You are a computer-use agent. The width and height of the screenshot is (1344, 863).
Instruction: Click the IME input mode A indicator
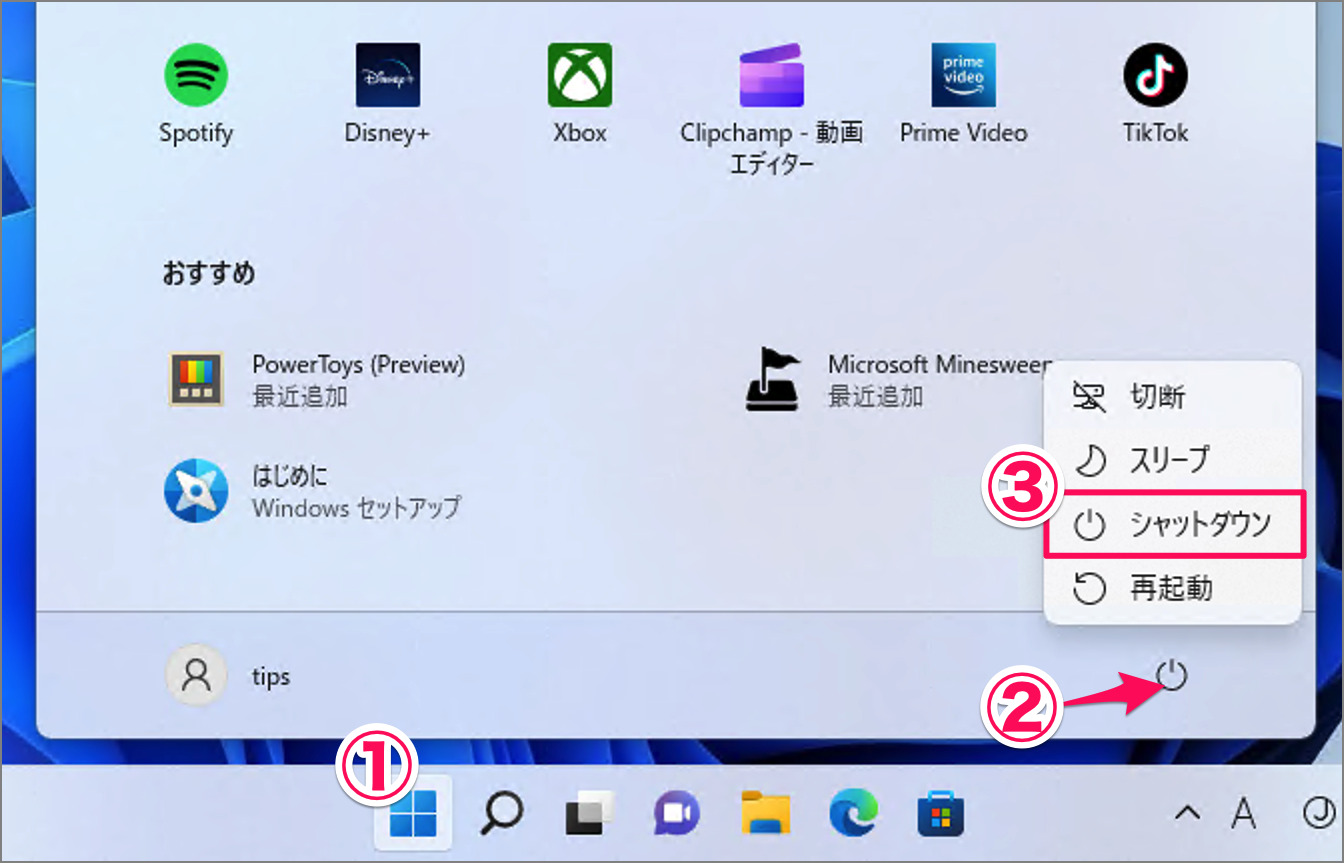coord(1244,814)
